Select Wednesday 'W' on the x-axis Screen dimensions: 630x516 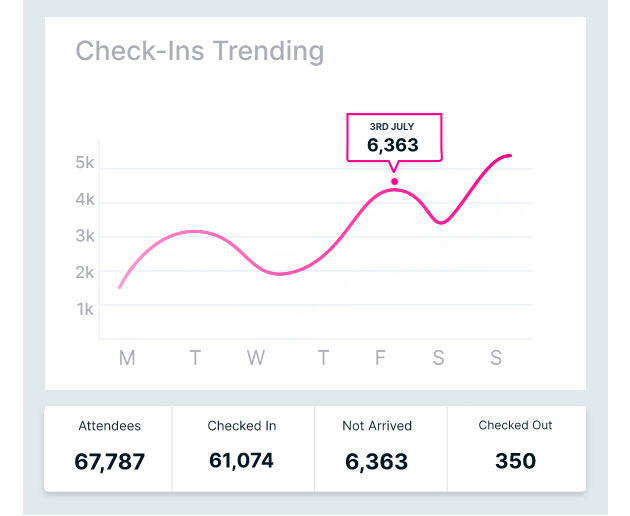click(x=256, y=358)
